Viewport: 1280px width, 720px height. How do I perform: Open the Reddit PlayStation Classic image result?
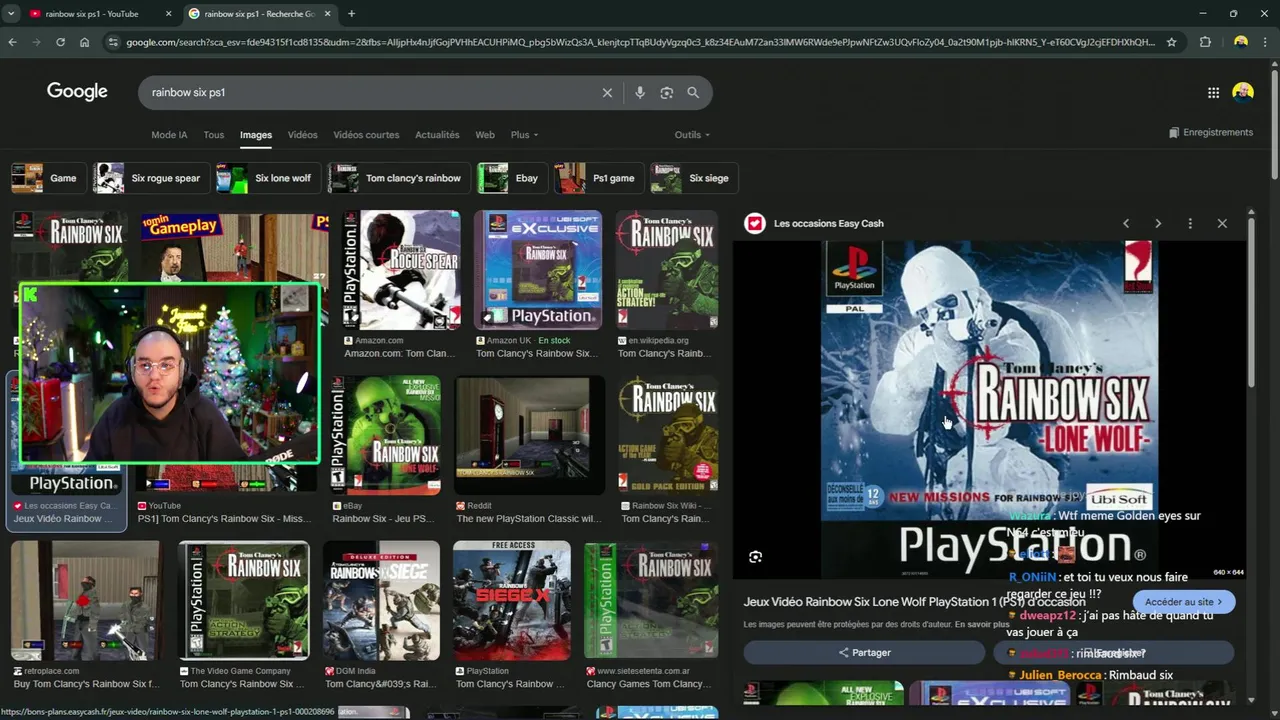coord(529,435)
